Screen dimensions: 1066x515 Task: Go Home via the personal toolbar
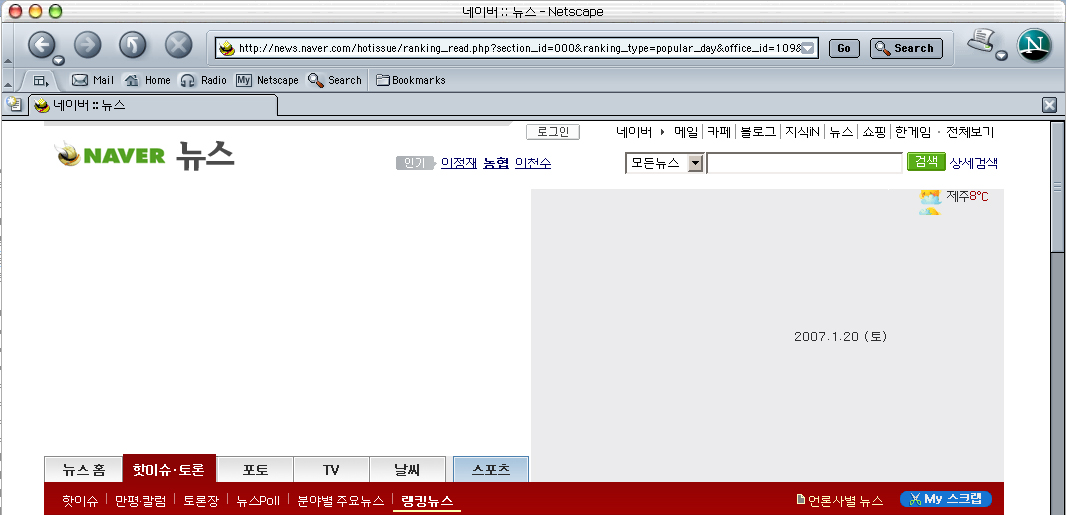(x=147, y=80)
